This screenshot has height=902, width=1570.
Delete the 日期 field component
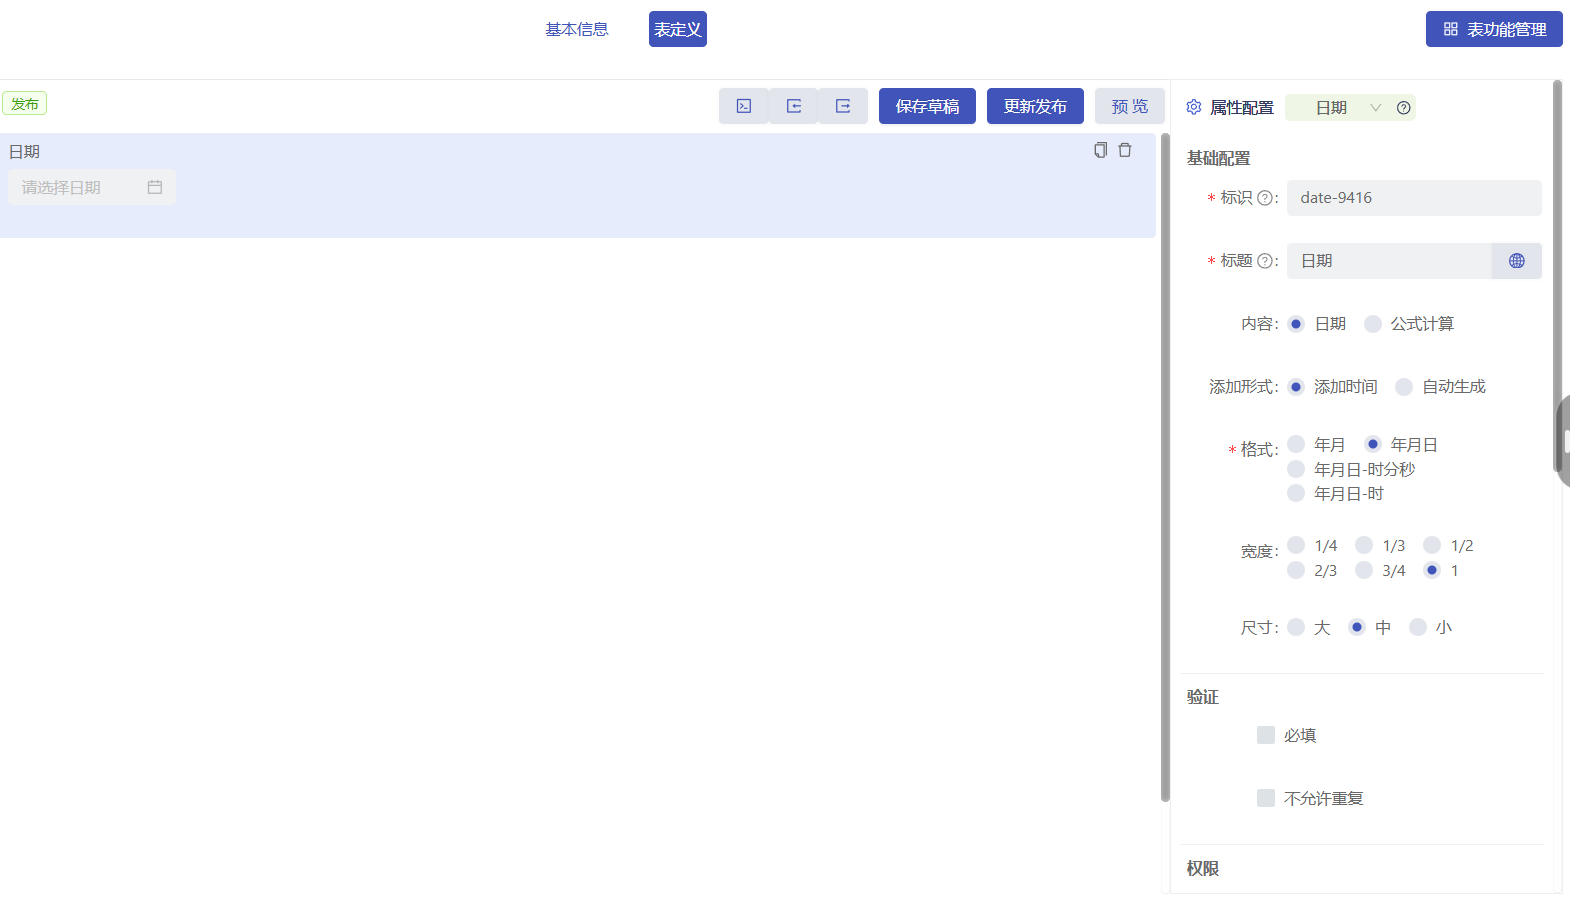[1125, 150]
